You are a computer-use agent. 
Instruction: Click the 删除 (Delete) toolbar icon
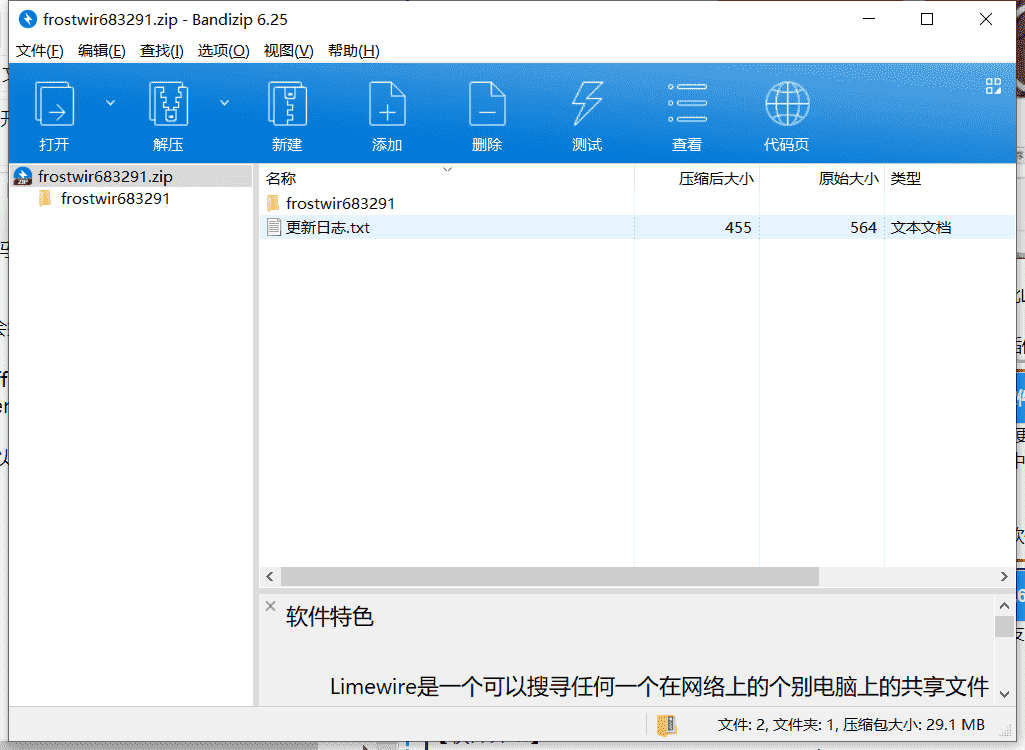pos(487,104)
